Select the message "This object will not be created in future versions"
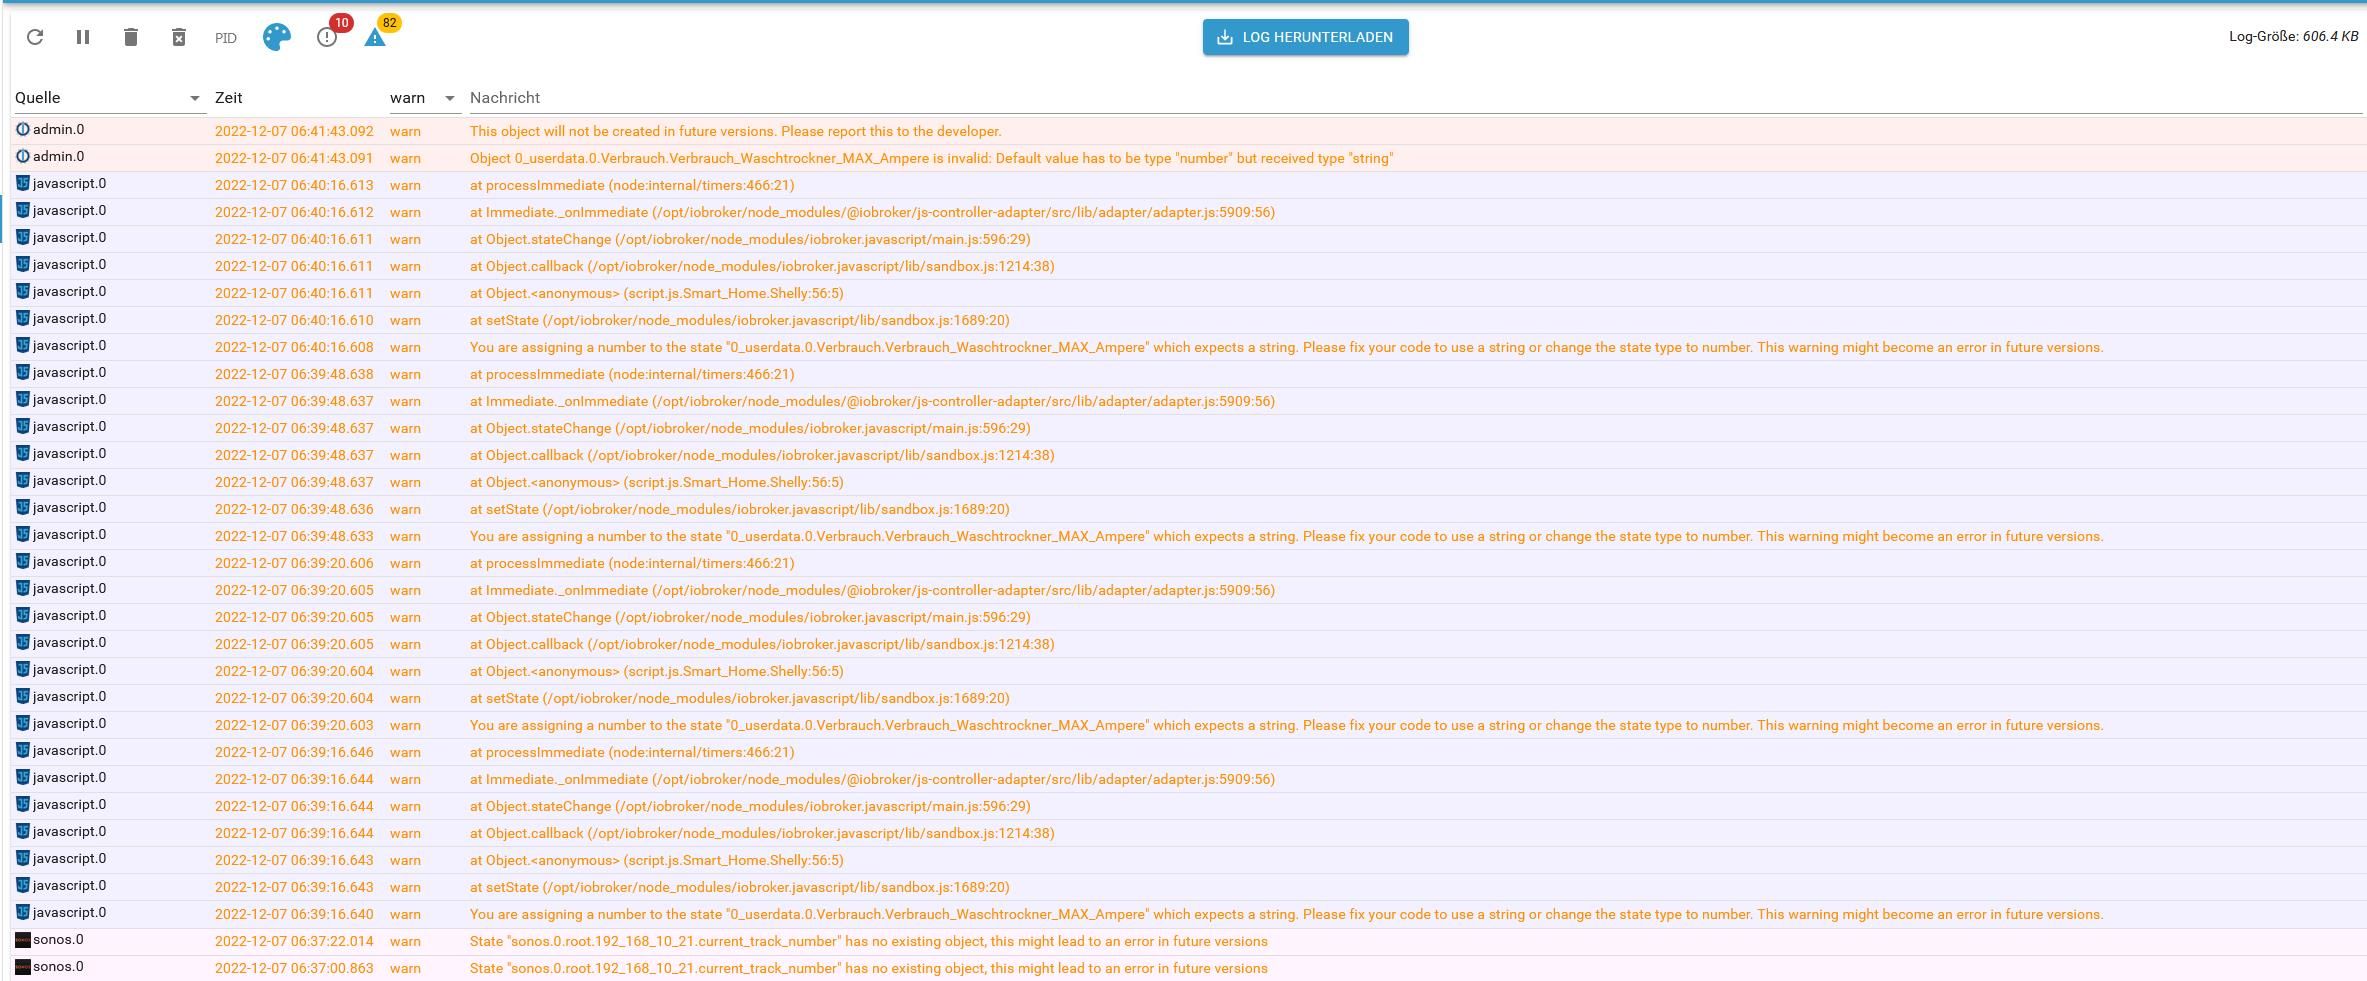 (x=736, y=131)
